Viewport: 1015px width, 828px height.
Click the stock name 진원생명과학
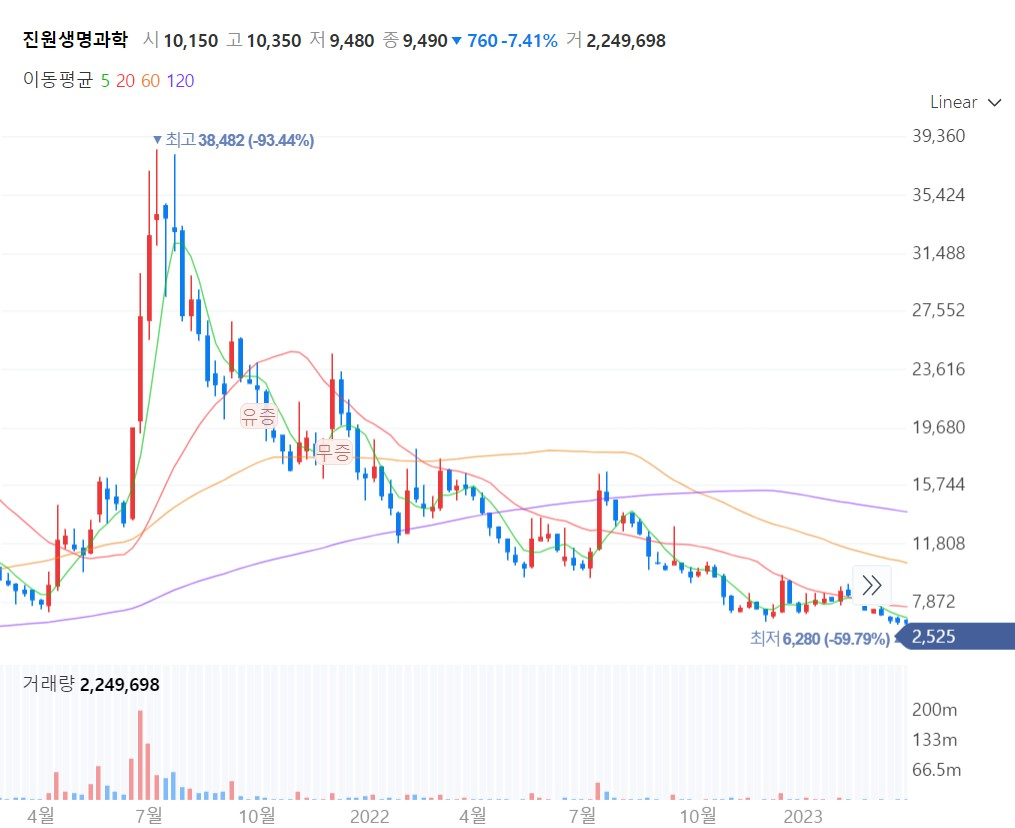[75, 40]
